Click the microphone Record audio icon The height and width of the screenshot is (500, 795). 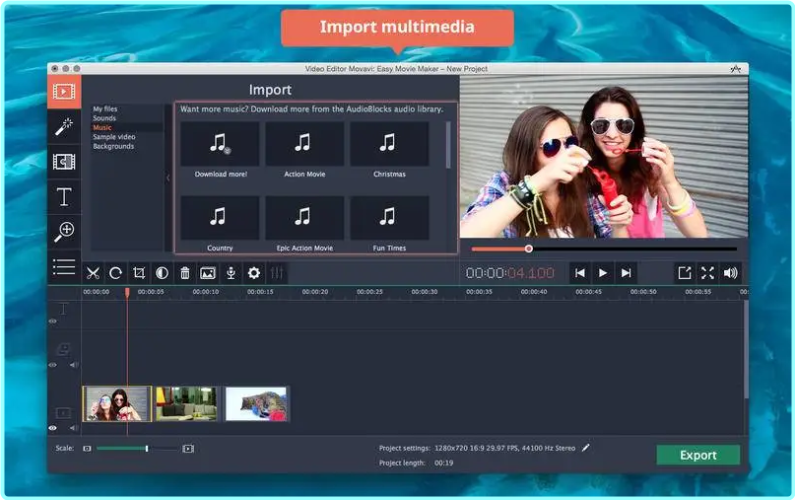click(x=231, y=273)
